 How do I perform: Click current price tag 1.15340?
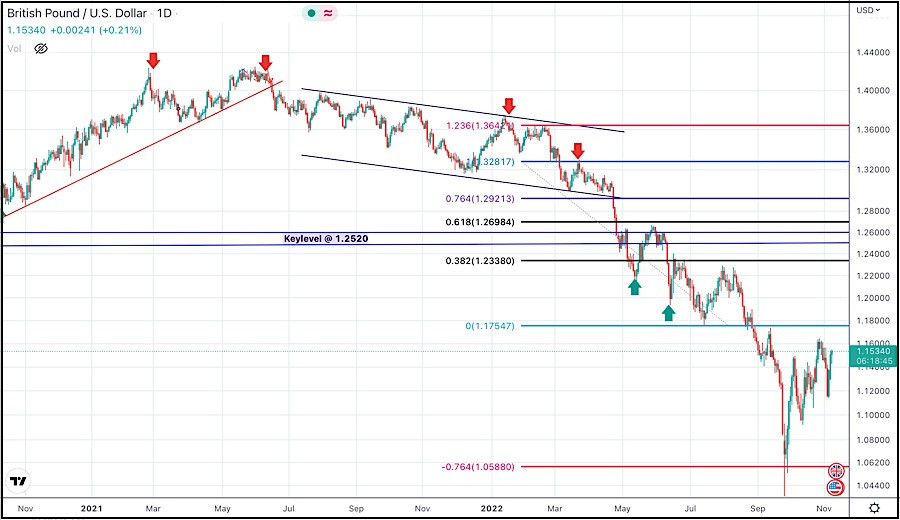874,351
